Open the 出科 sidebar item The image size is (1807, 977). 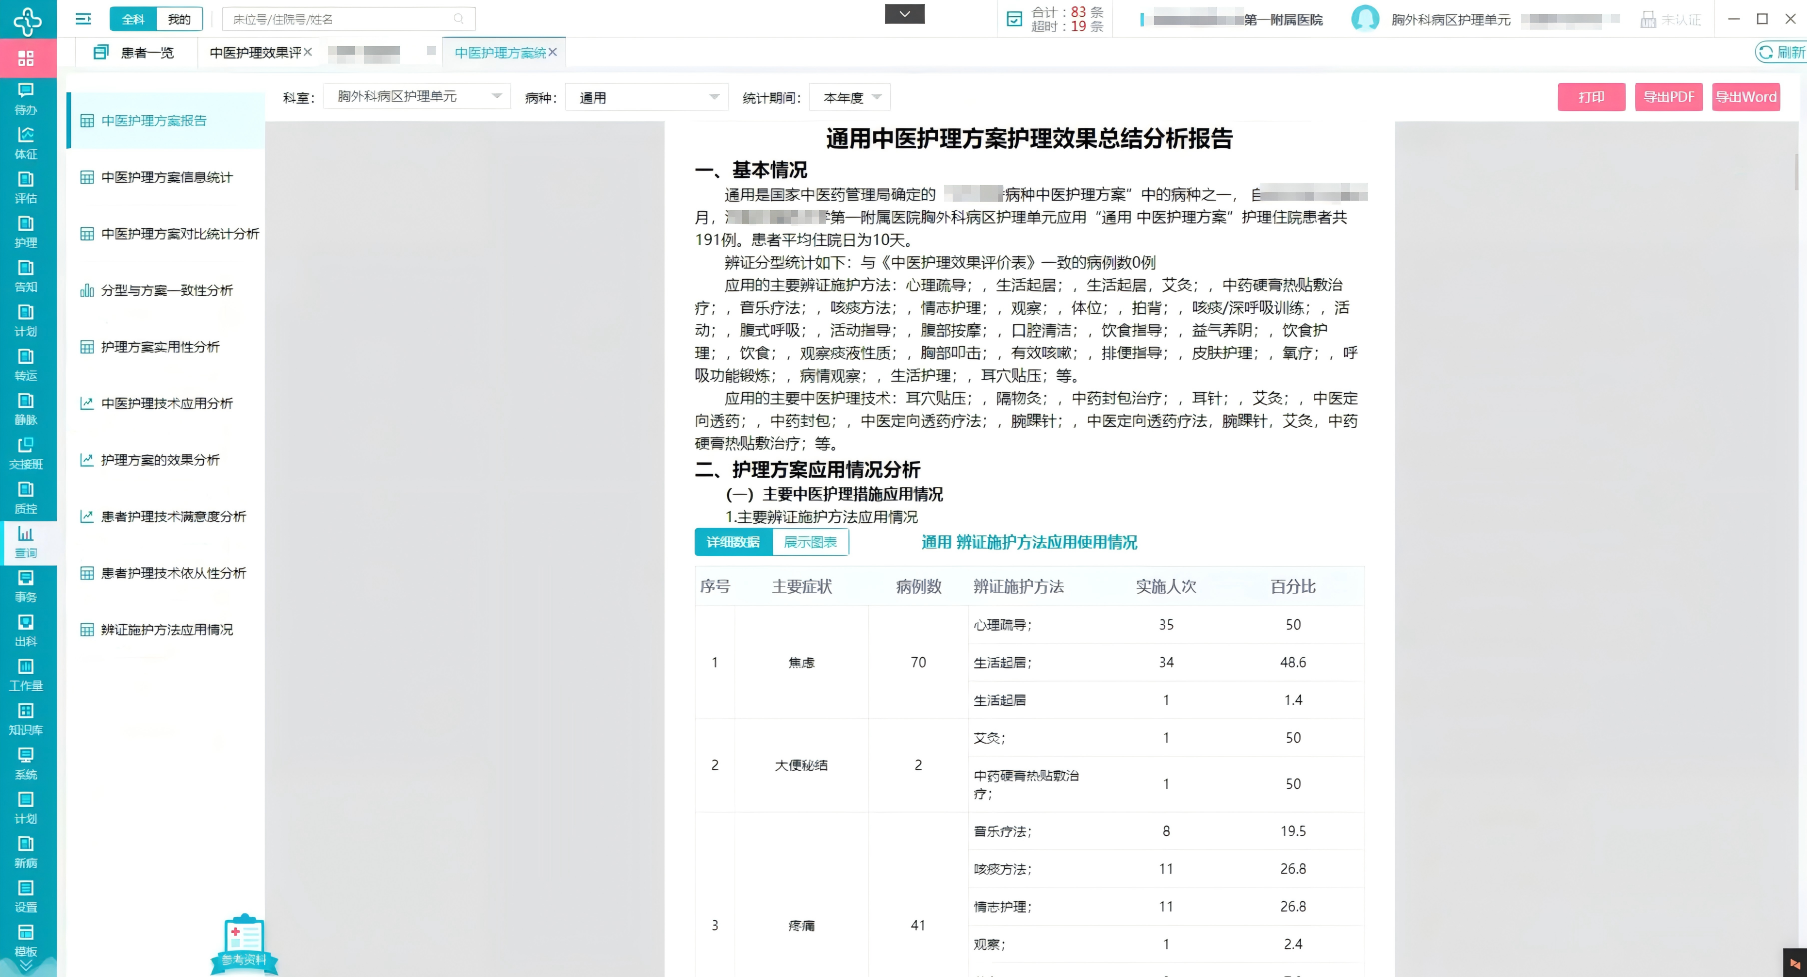[26, 630]
